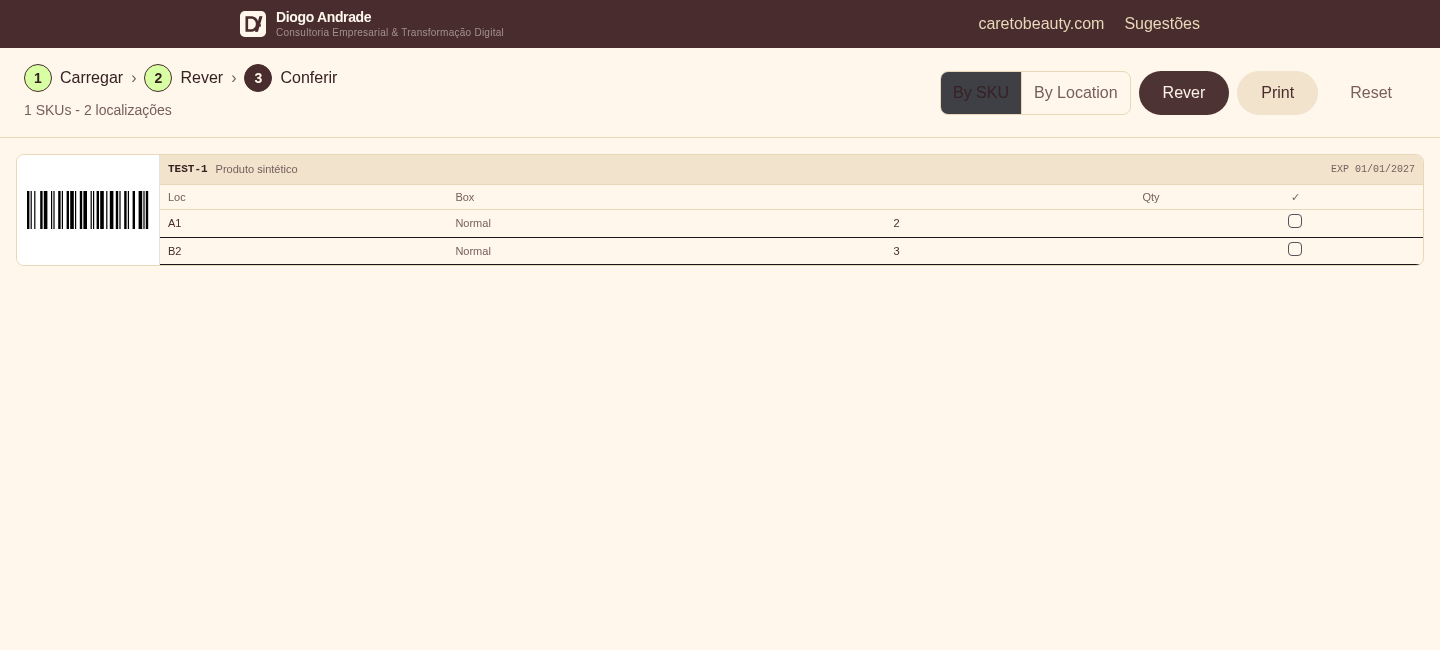Click the Loc column header

tap(177, 197)
